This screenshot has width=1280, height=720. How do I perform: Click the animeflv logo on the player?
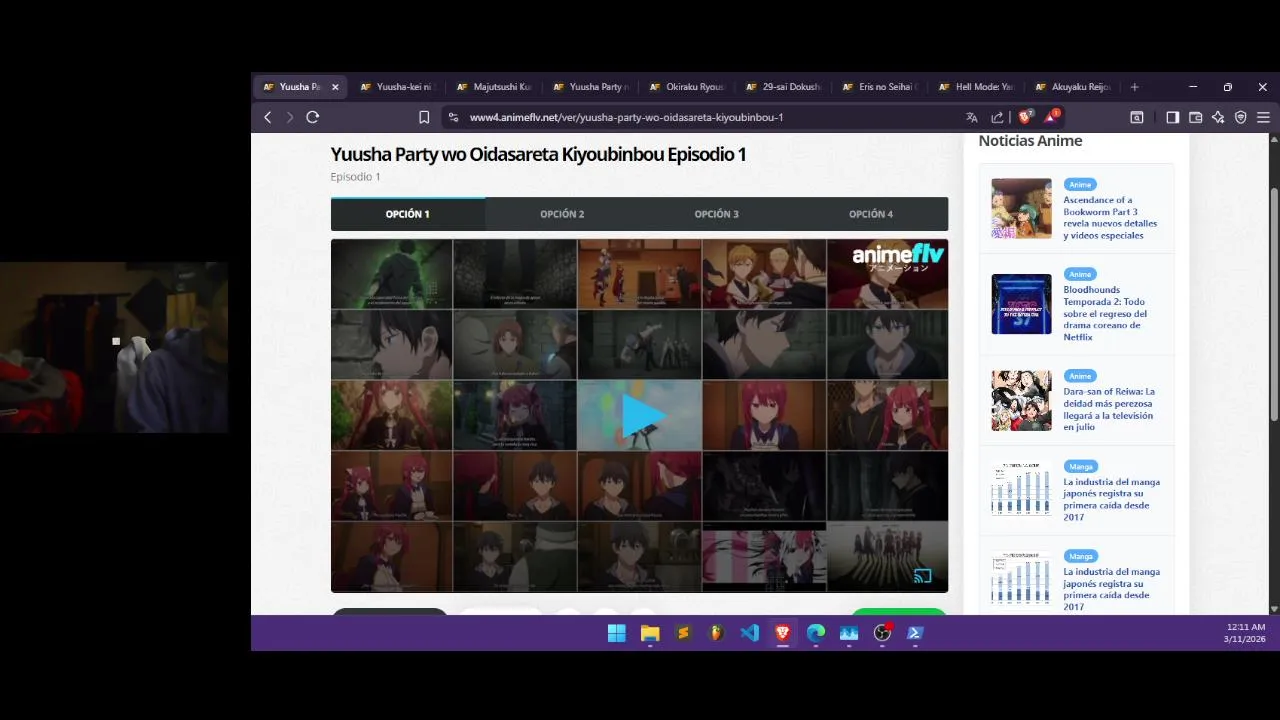click(x=898, y=258)
